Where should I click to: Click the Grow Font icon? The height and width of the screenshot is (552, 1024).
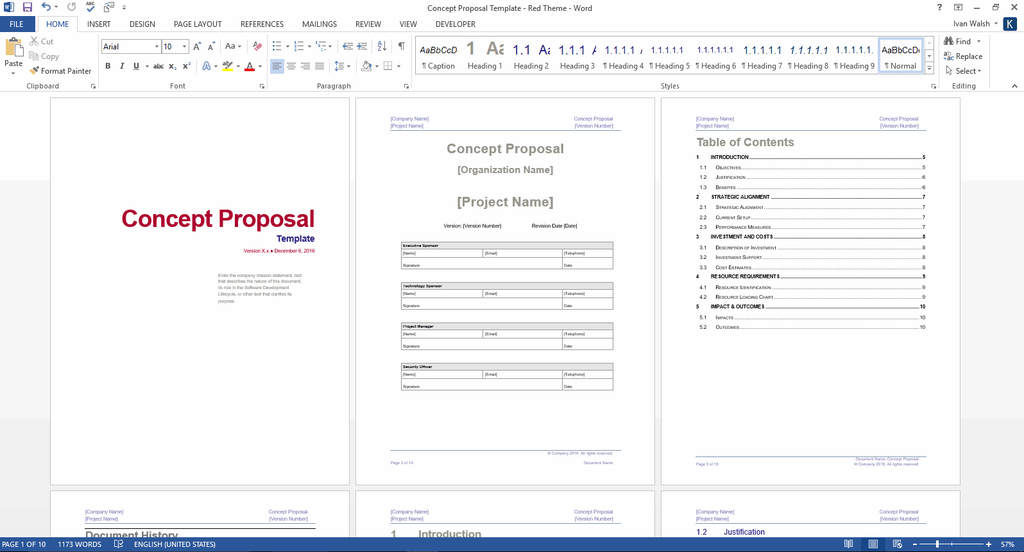pyautogui.click(x=197, y=46)
